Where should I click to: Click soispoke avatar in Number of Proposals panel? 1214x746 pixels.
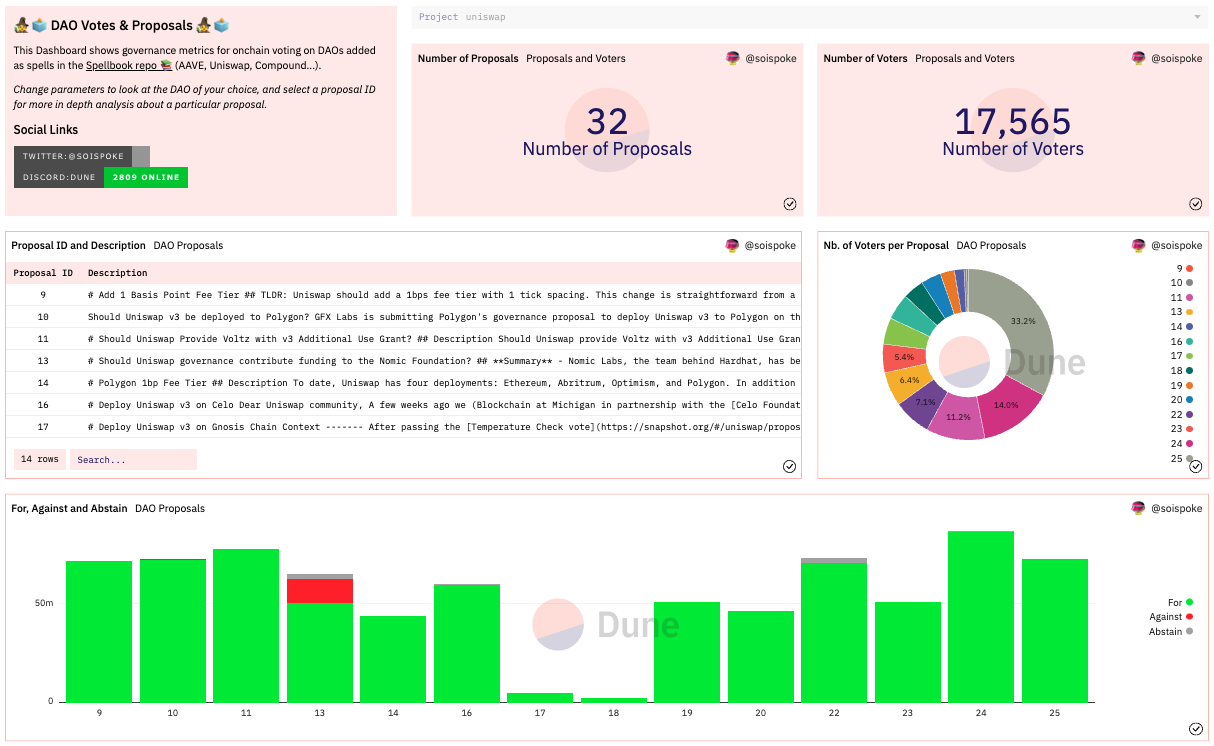tap(733, 58)
